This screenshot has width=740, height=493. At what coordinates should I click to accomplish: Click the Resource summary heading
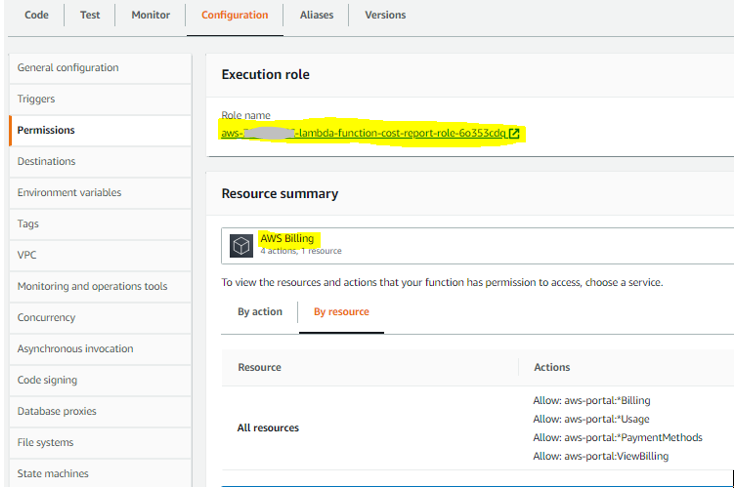280,194
